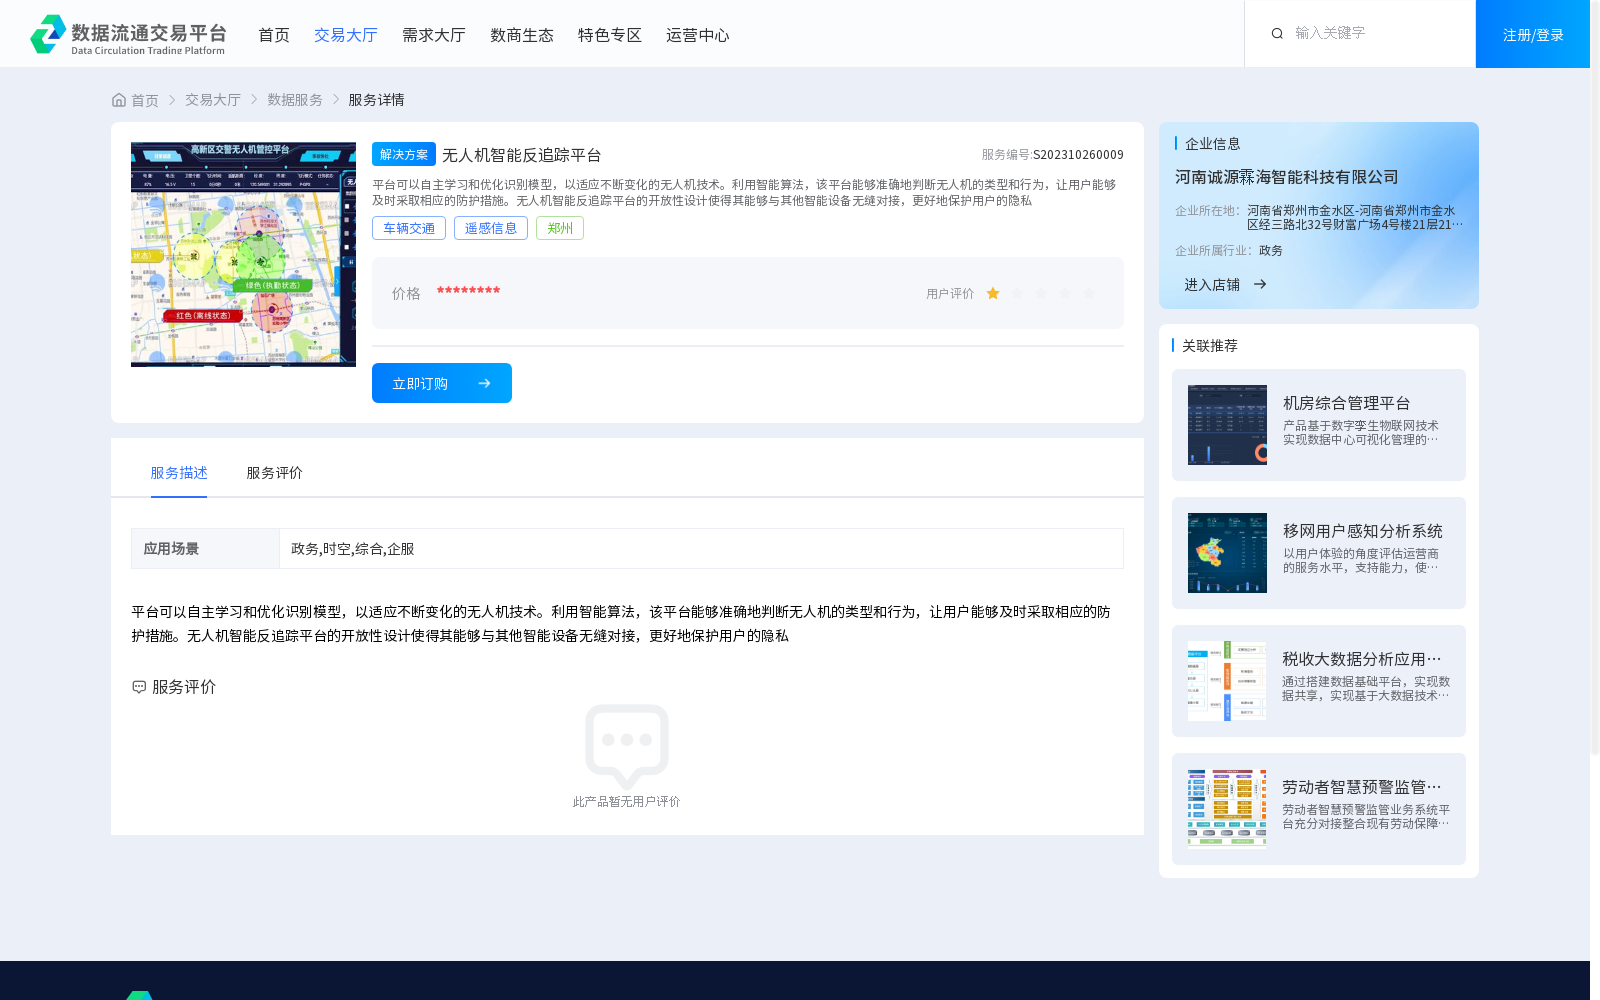Click the empty reviews speech bubble icon
1600x1000 pixels.
click(x=627, y=746)
